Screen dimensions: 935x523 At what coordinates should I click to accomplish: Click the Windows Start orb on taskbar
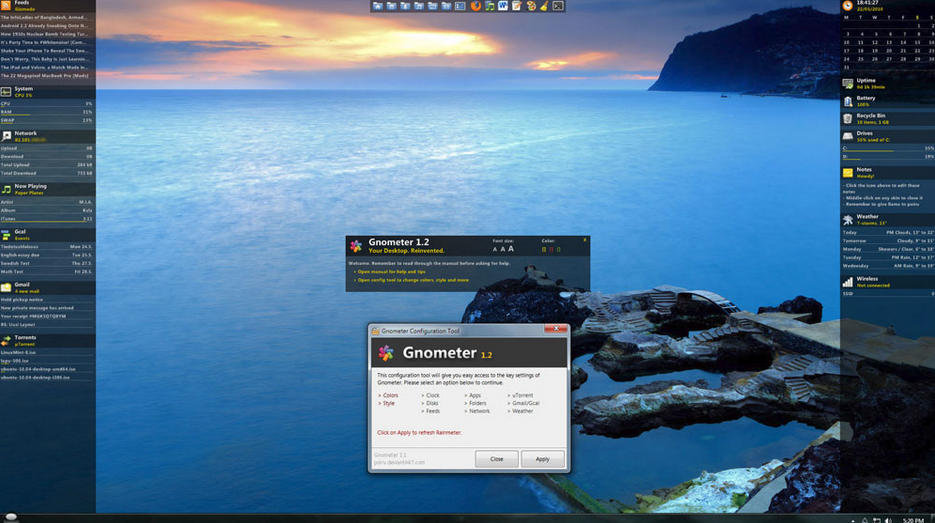11,517
